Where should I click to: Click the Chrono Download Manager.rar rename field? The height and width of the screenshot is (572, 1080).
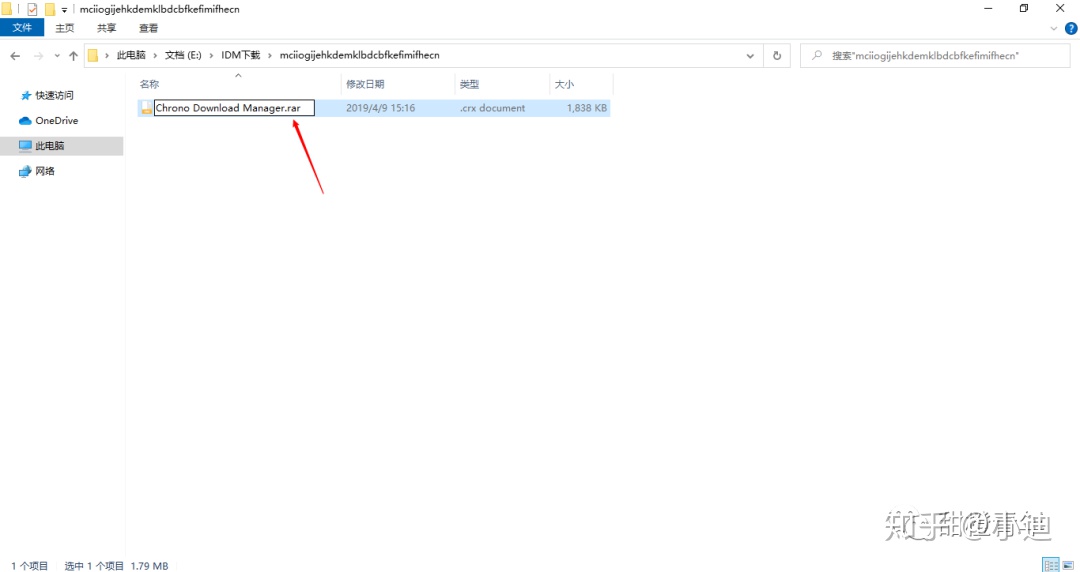point(233,108)
